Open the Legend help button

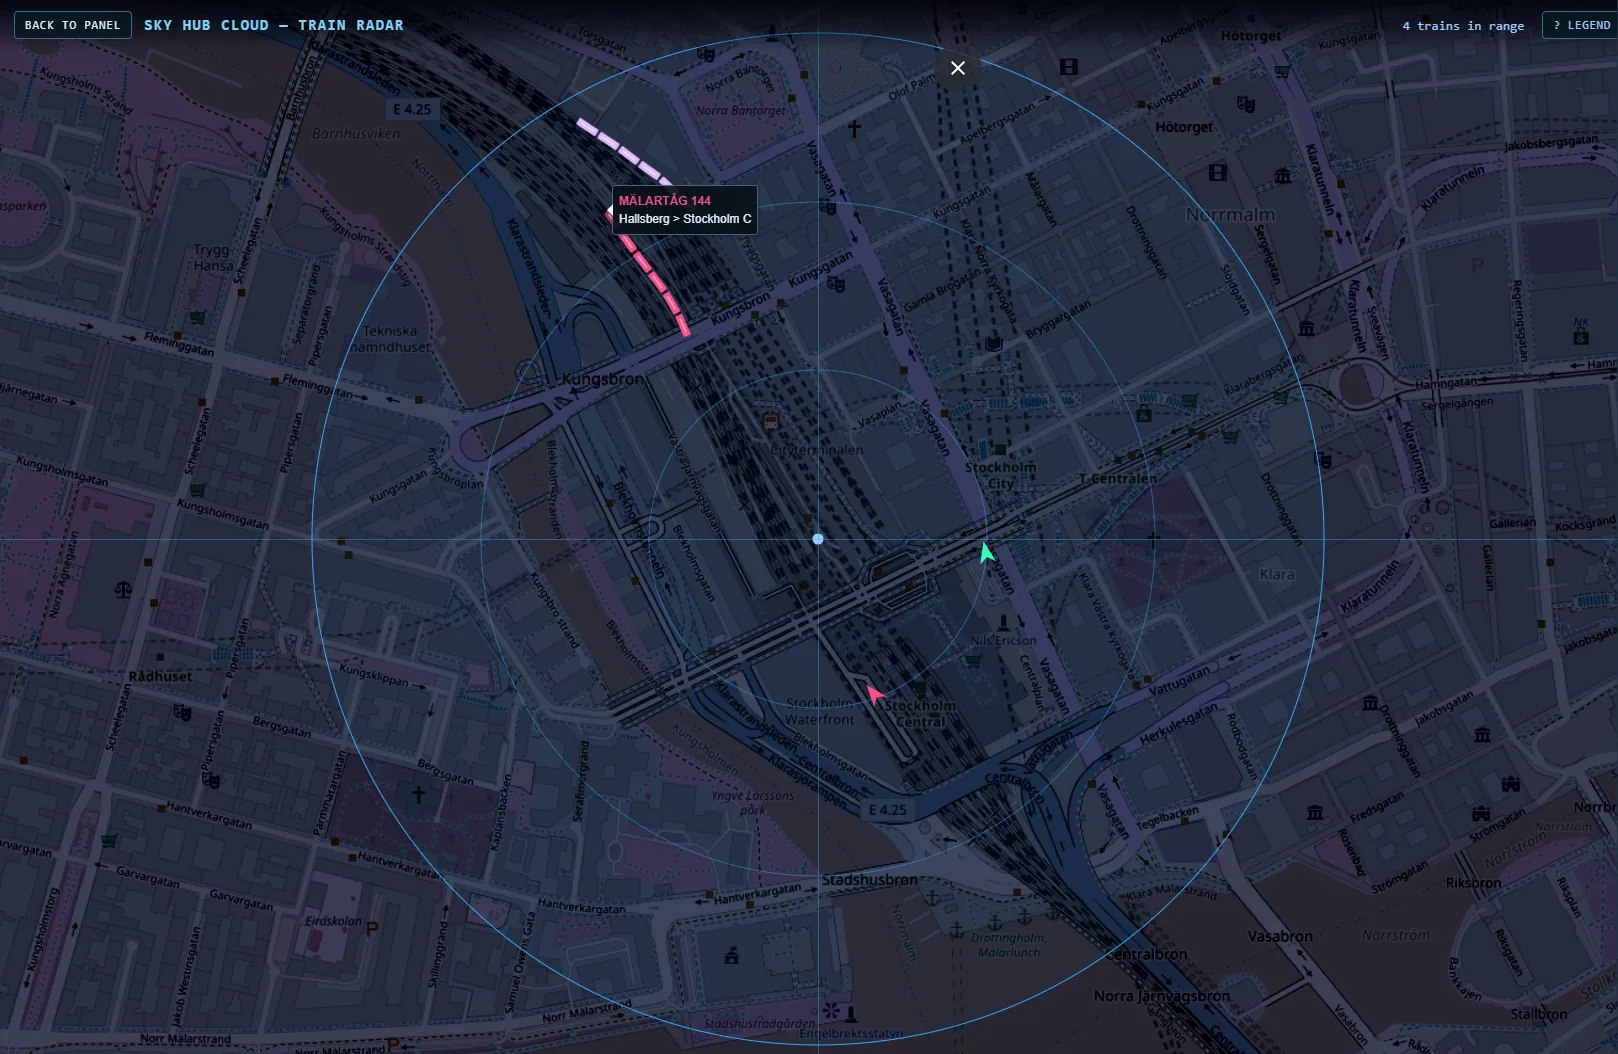(x=1580, y=25)
